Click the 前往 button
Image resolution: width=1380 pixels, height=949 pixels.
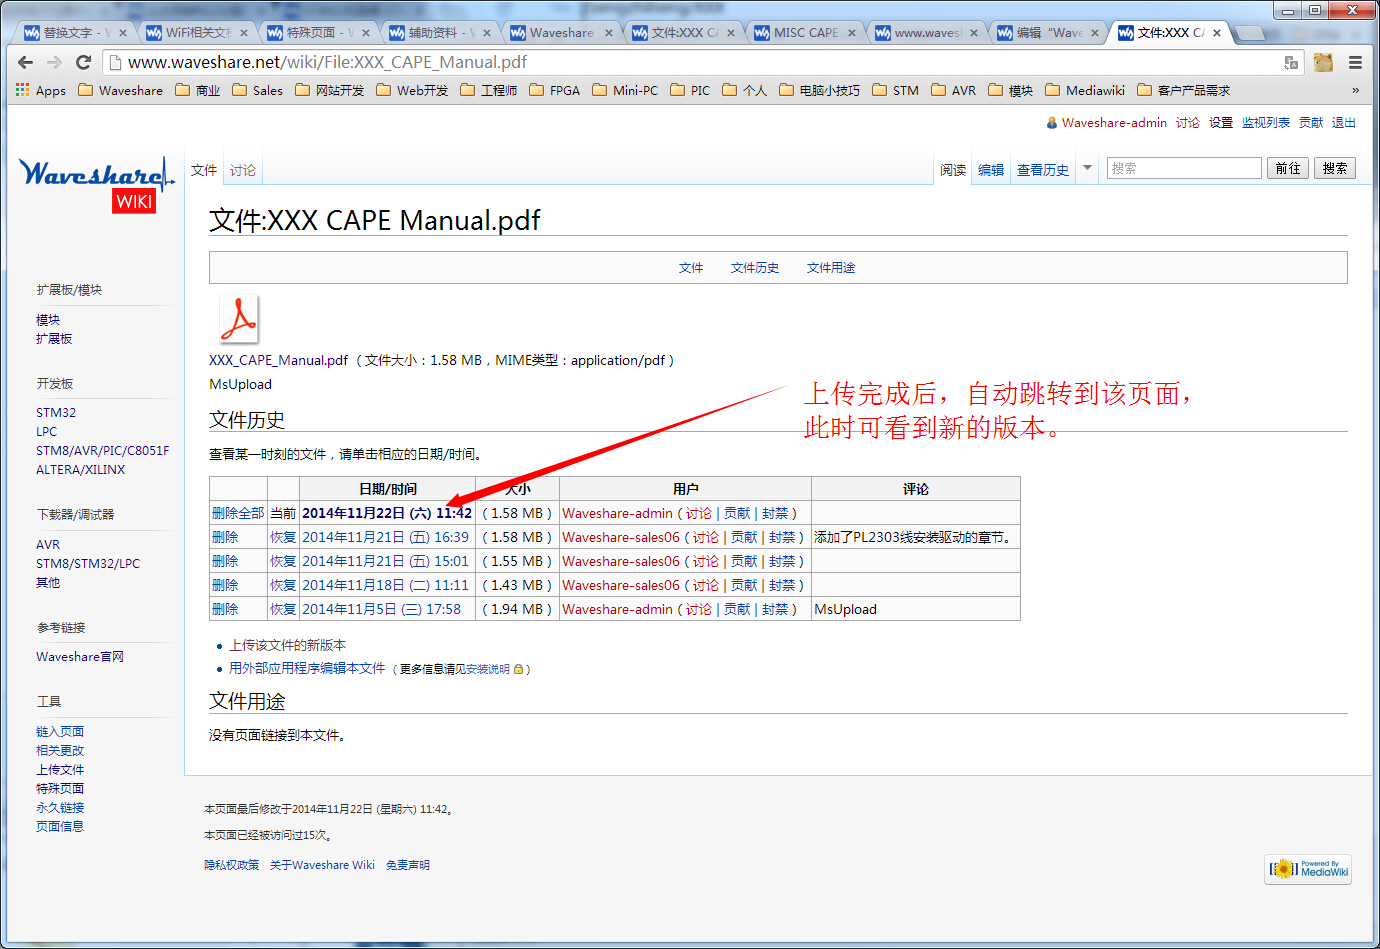[x=1288, y=168]
